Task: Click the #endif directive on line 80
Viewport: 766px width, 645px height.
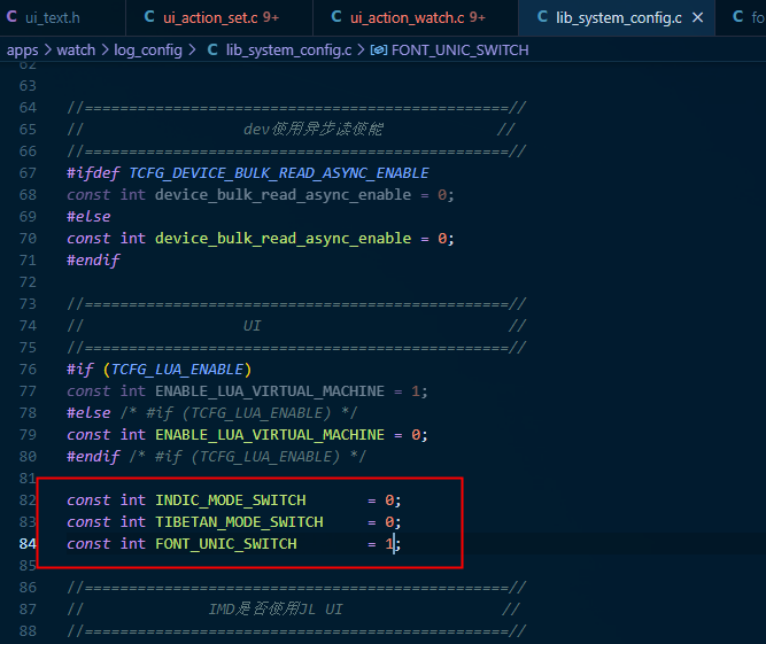Action: click(93, 457)
